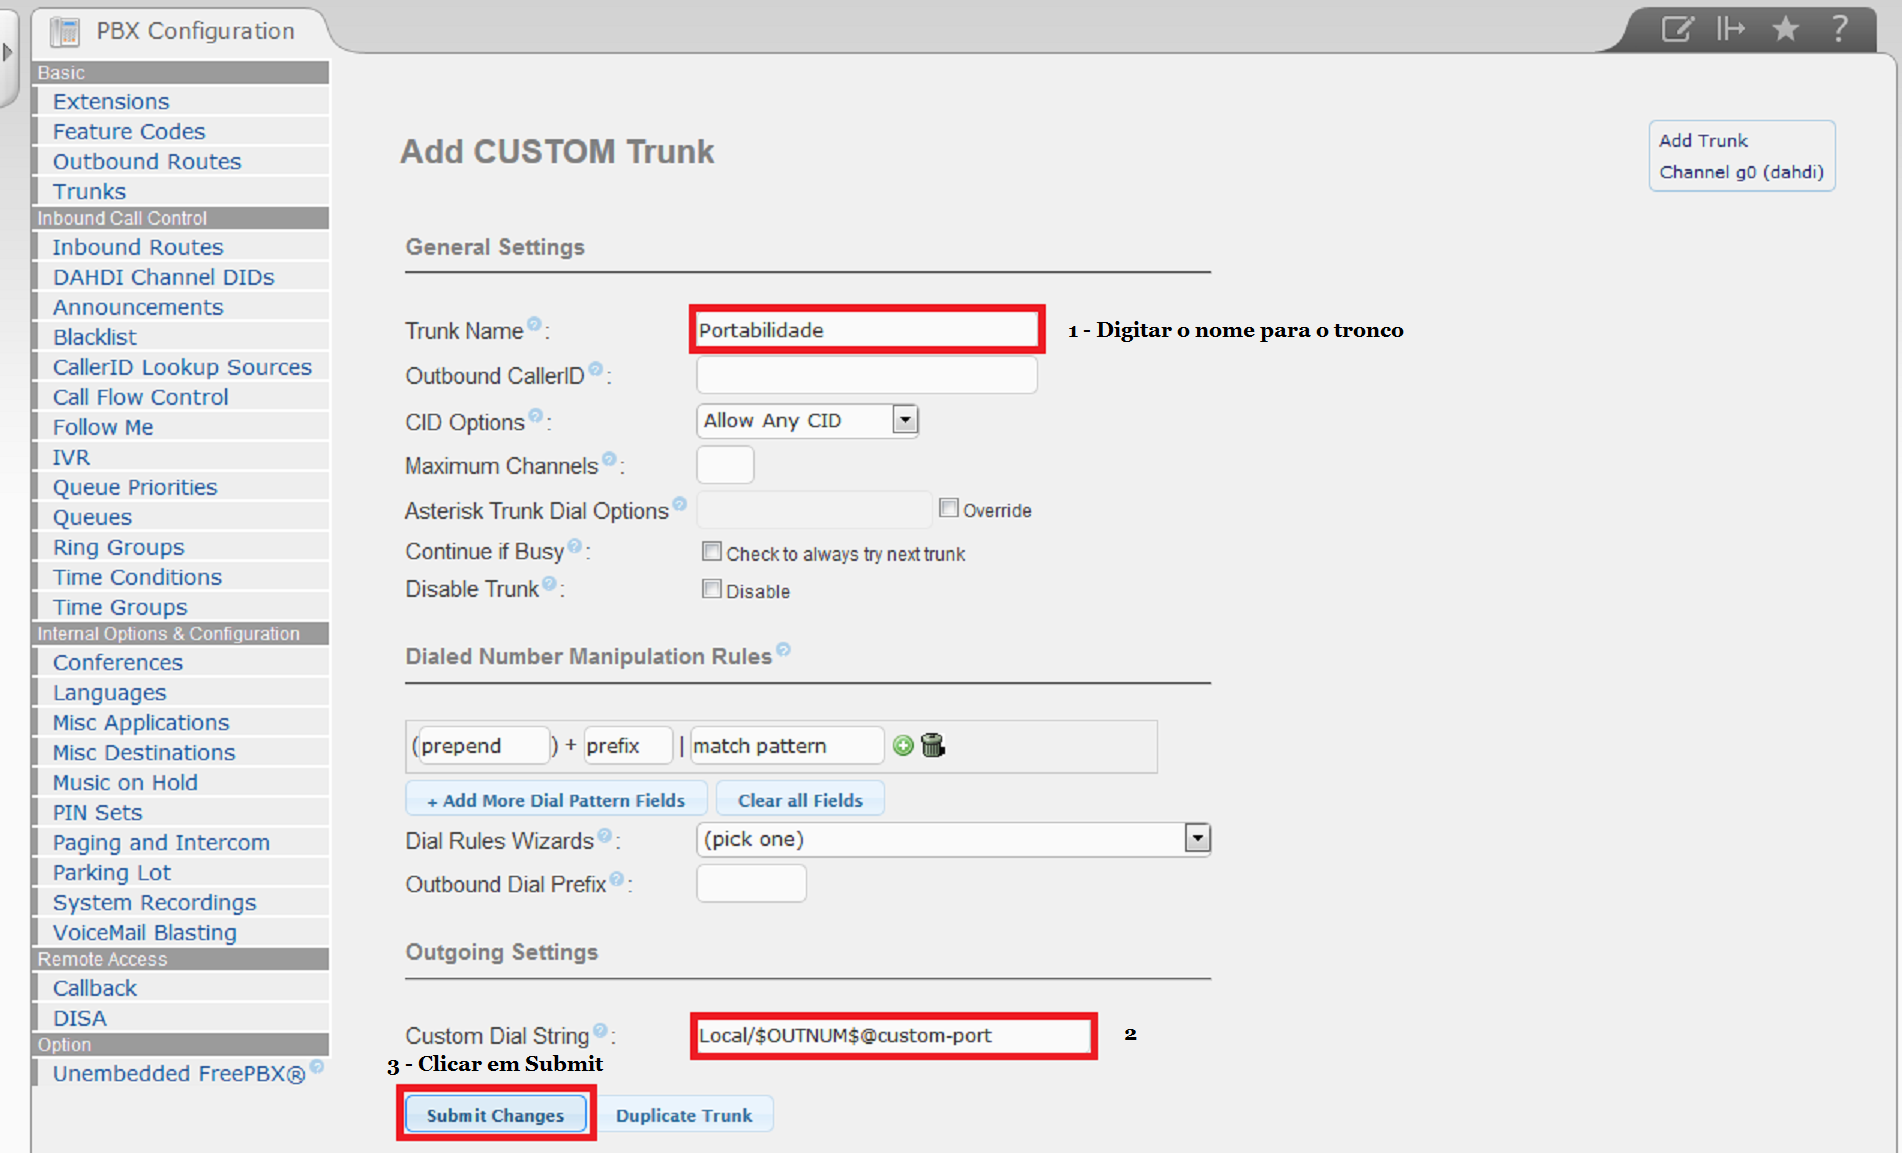Expand the left side panel arrow

click(8, 52)
